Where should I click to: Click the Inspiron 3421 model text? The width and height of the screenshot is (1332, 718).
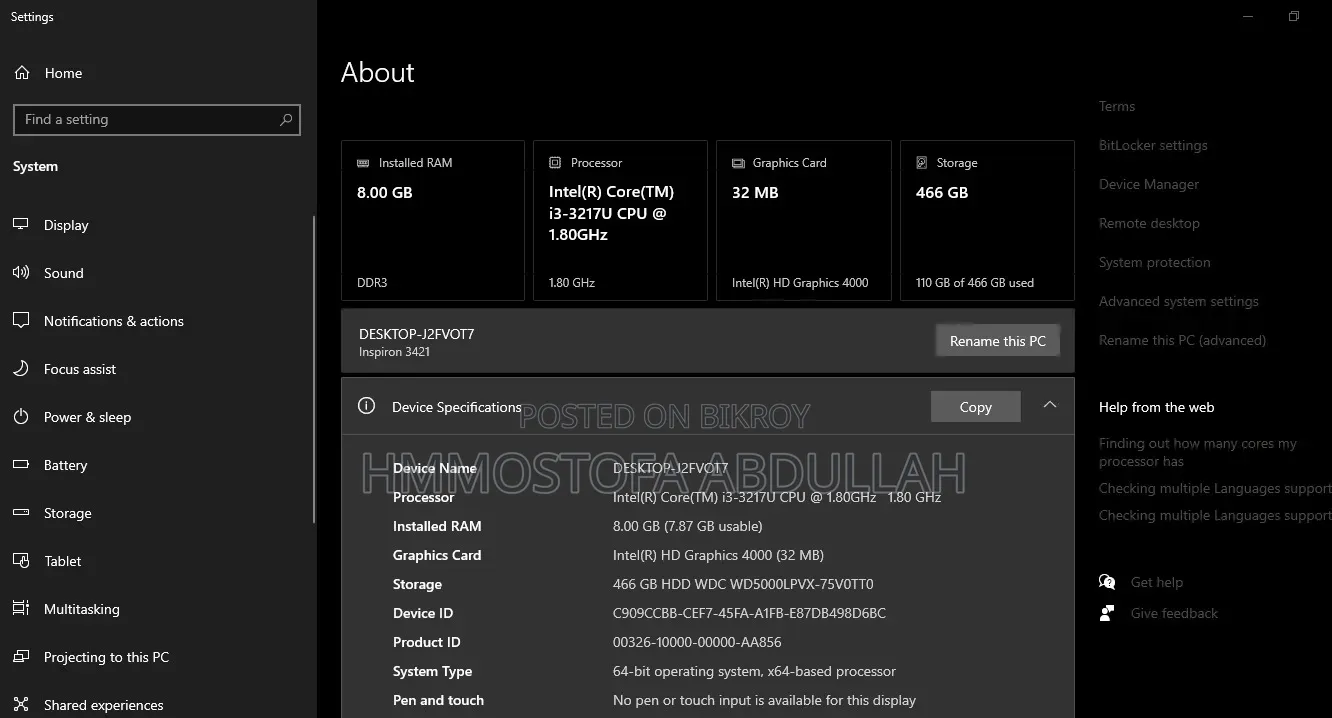click(394, 352)
